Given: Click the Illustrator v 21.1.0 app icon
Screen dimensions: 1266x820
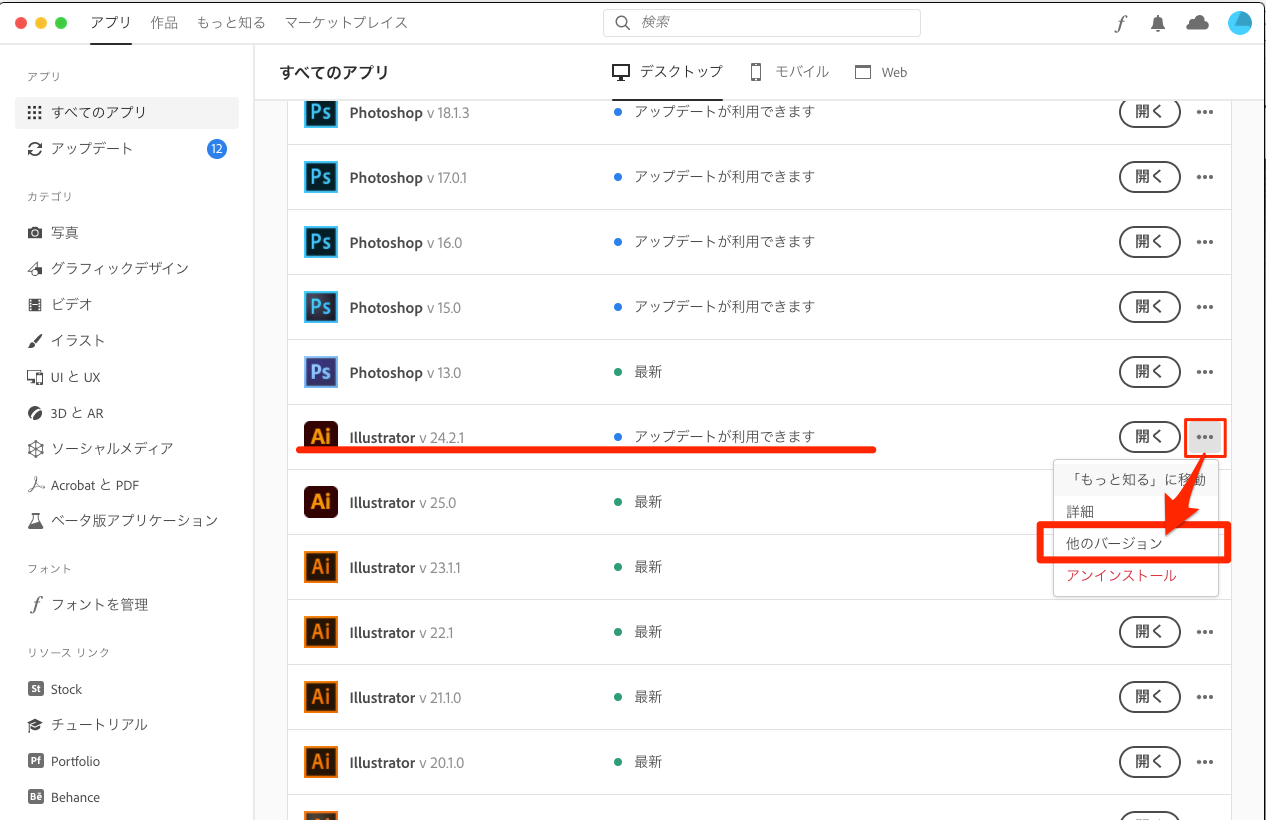Looking at the screenshot, I should [x=320, y=697].
